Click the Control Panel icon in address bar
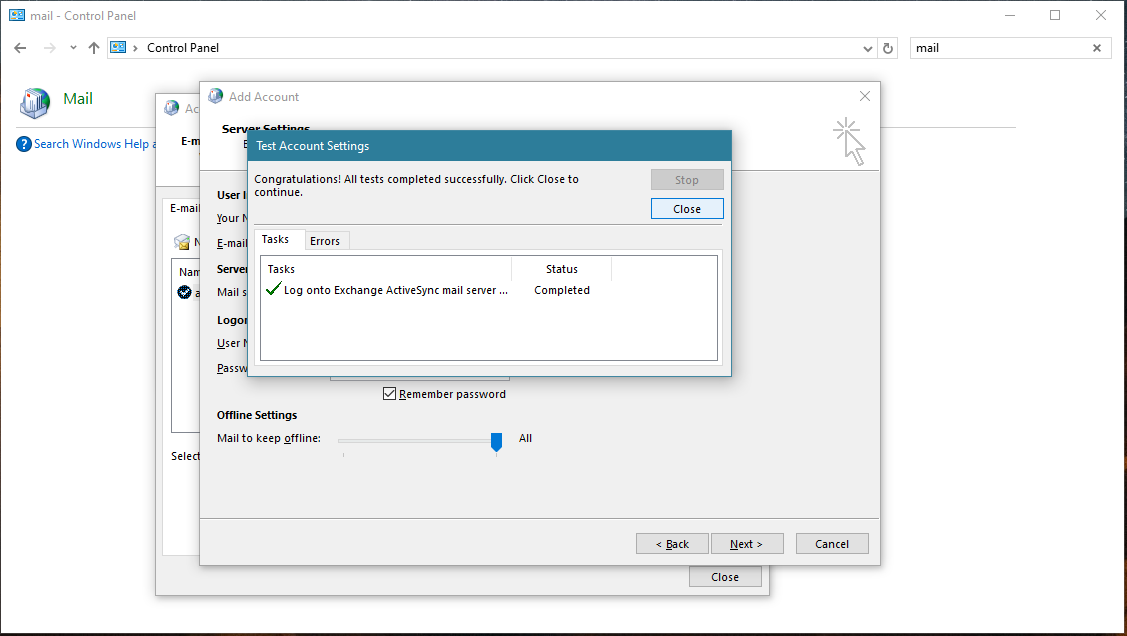Screen dimensions: 1127x636 tap(119, 48)
